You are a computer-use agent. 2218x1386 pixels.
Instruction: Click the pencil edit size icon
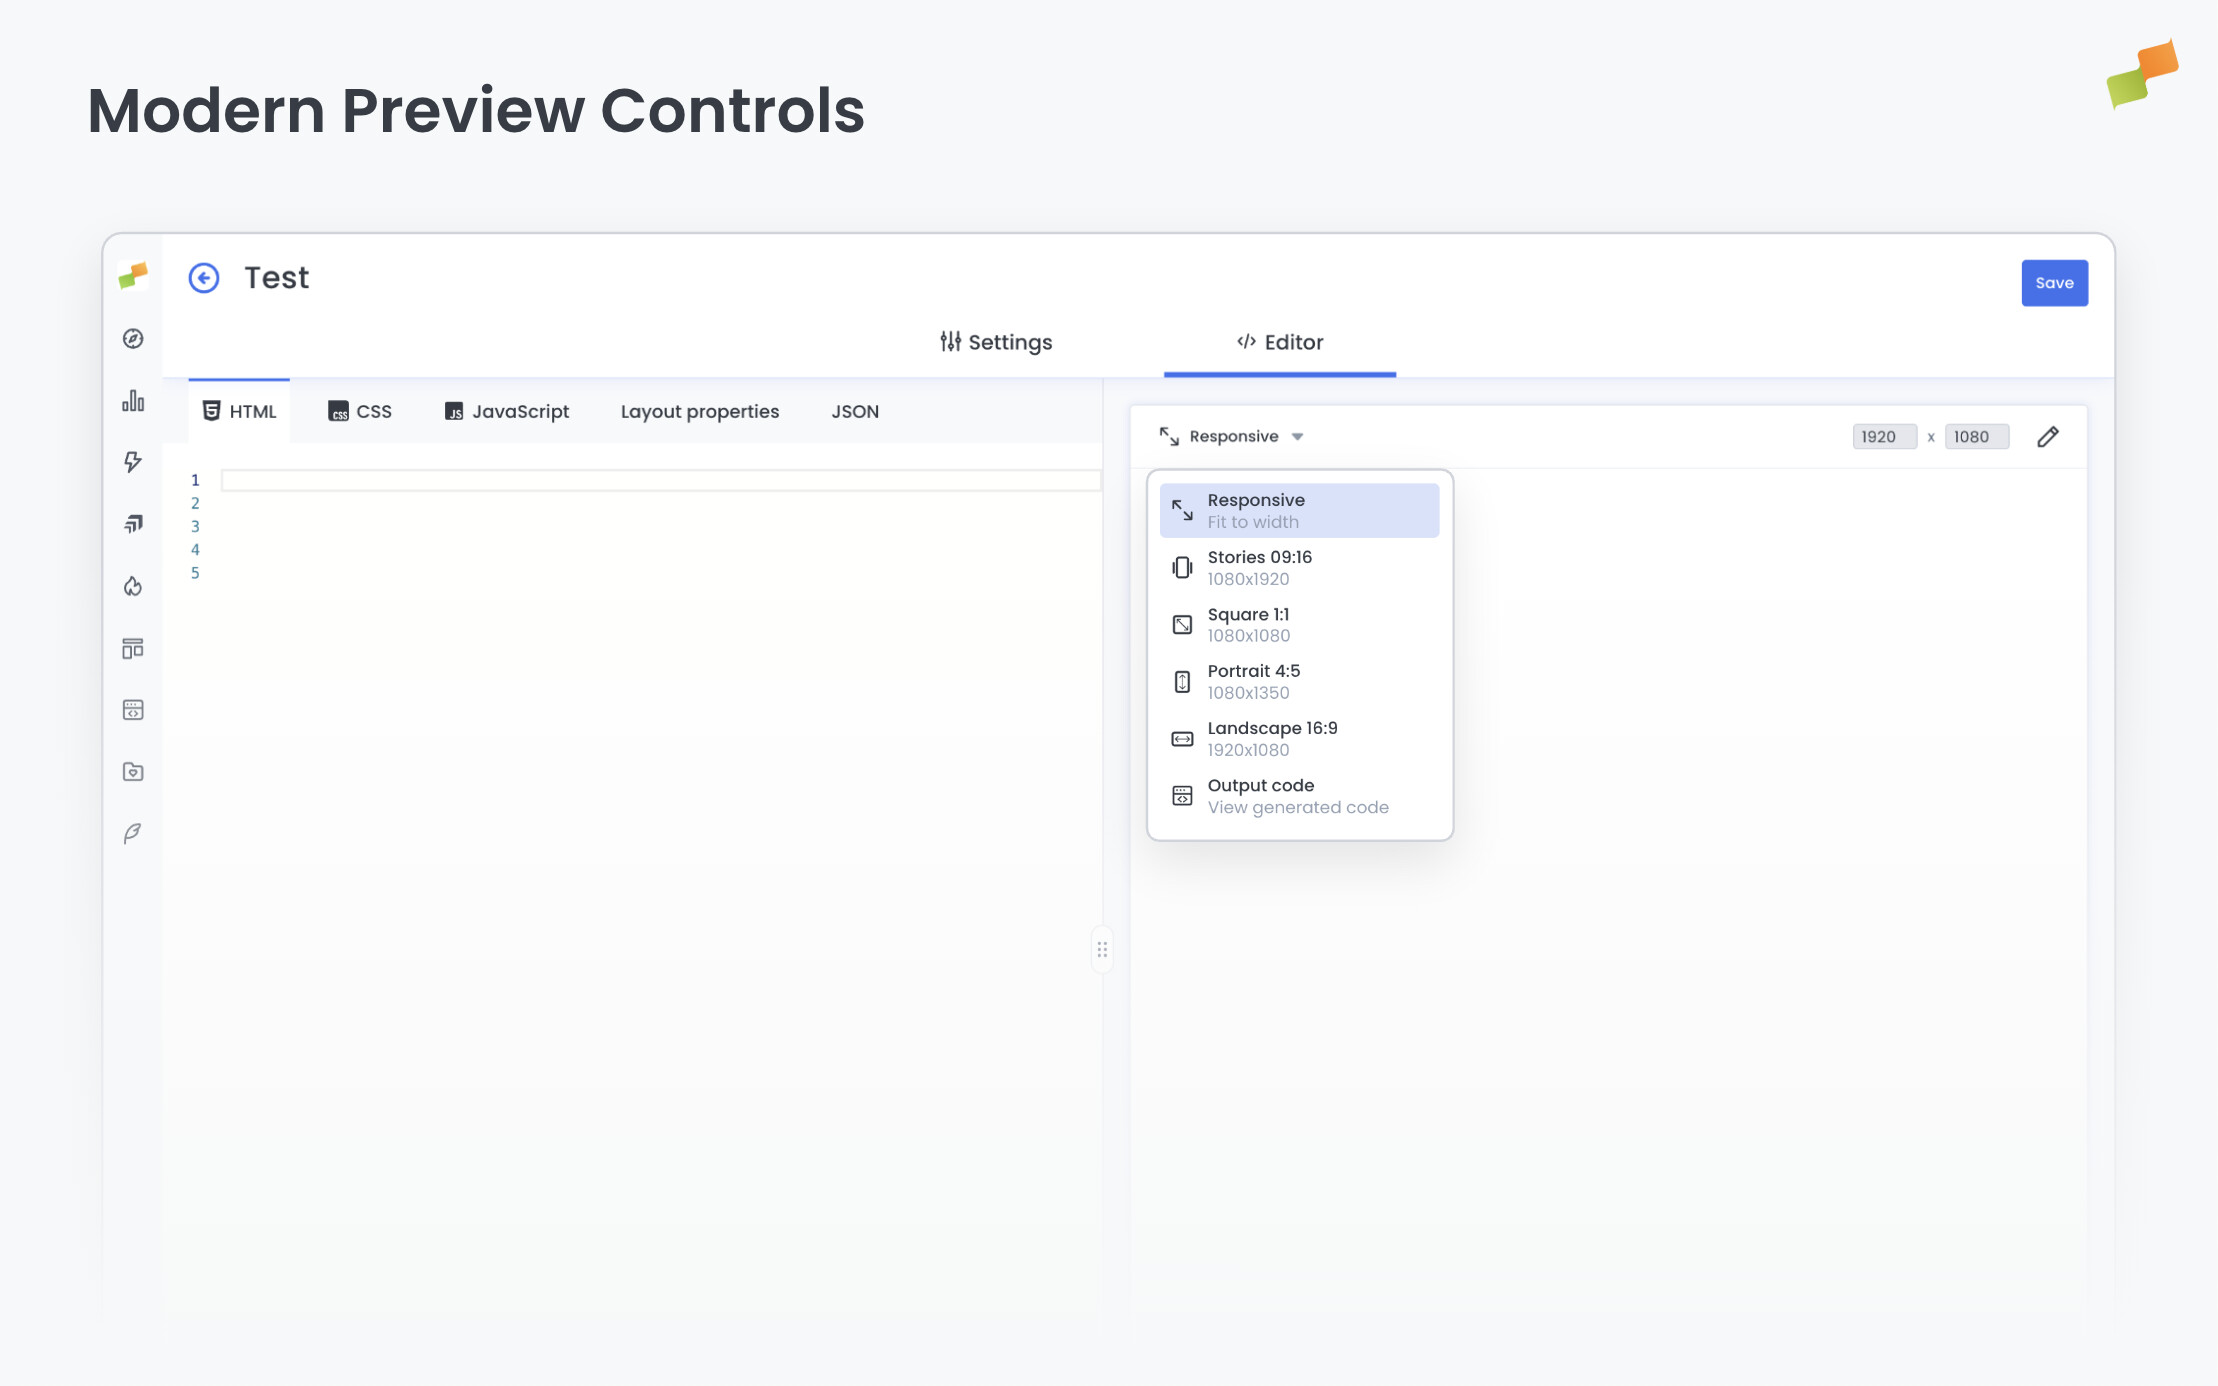click(x=2047, y=437)
